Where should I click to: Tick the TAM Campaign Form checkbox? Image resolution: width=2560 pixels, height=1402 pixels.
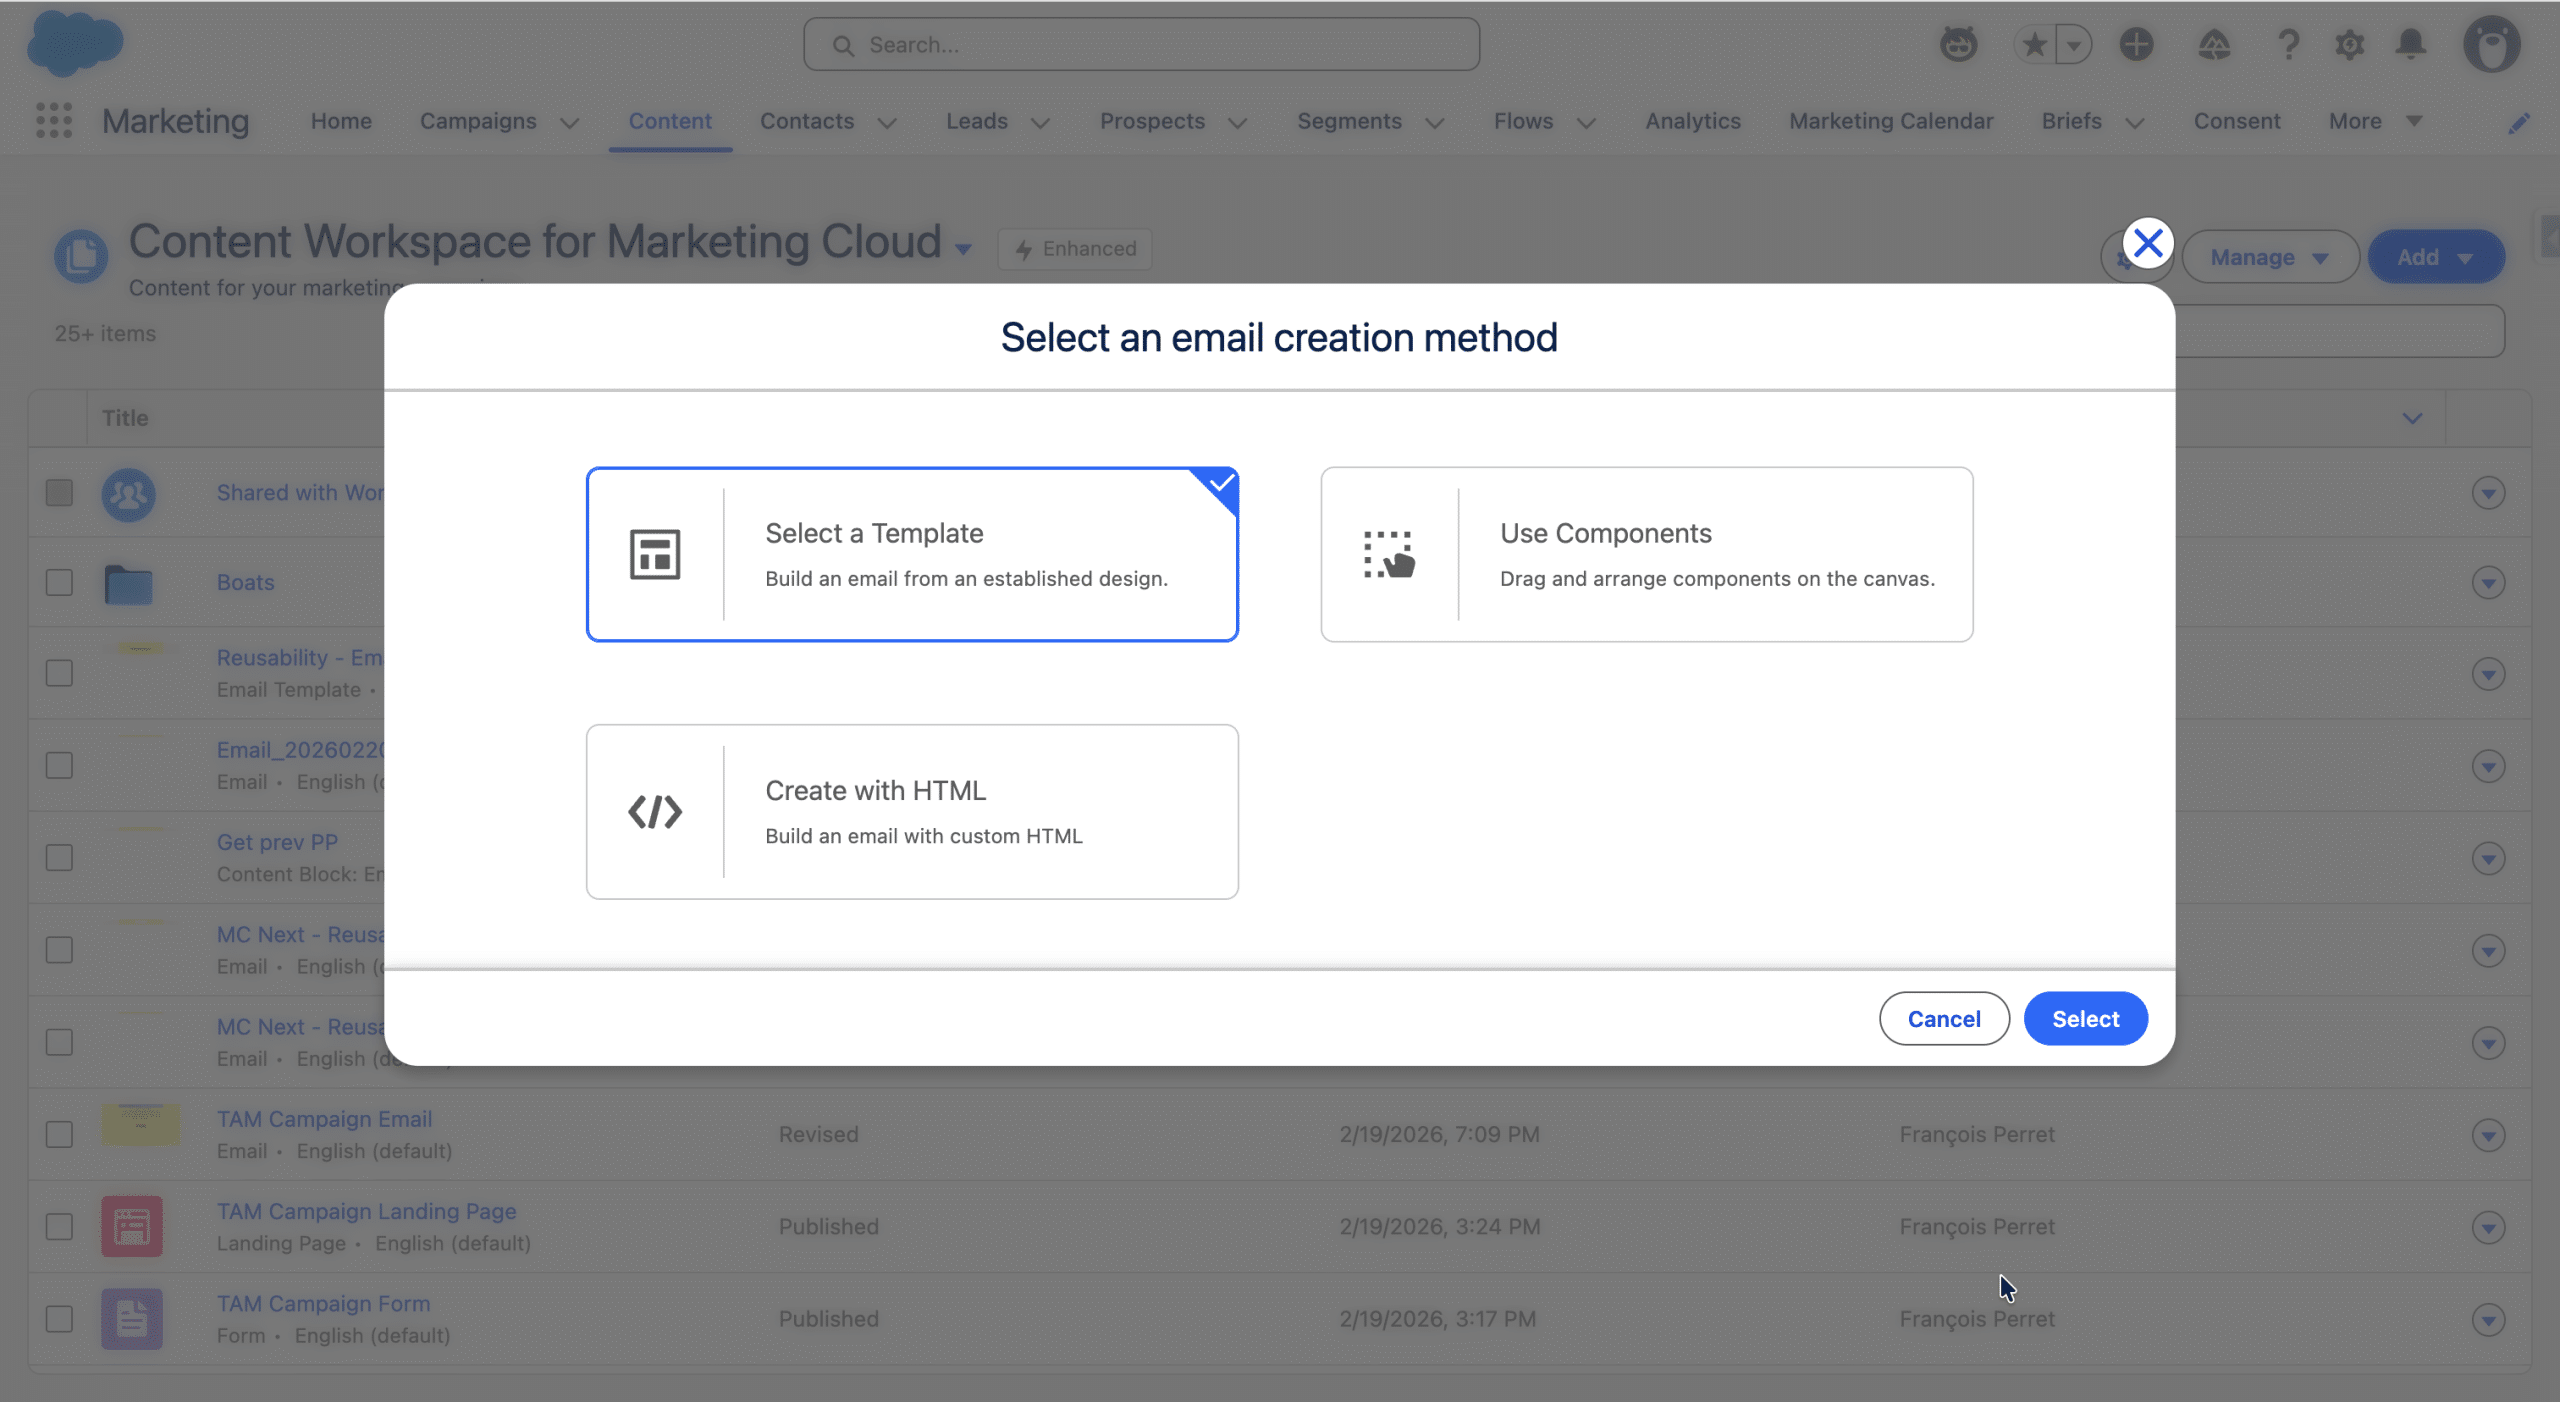(60, 1318)
